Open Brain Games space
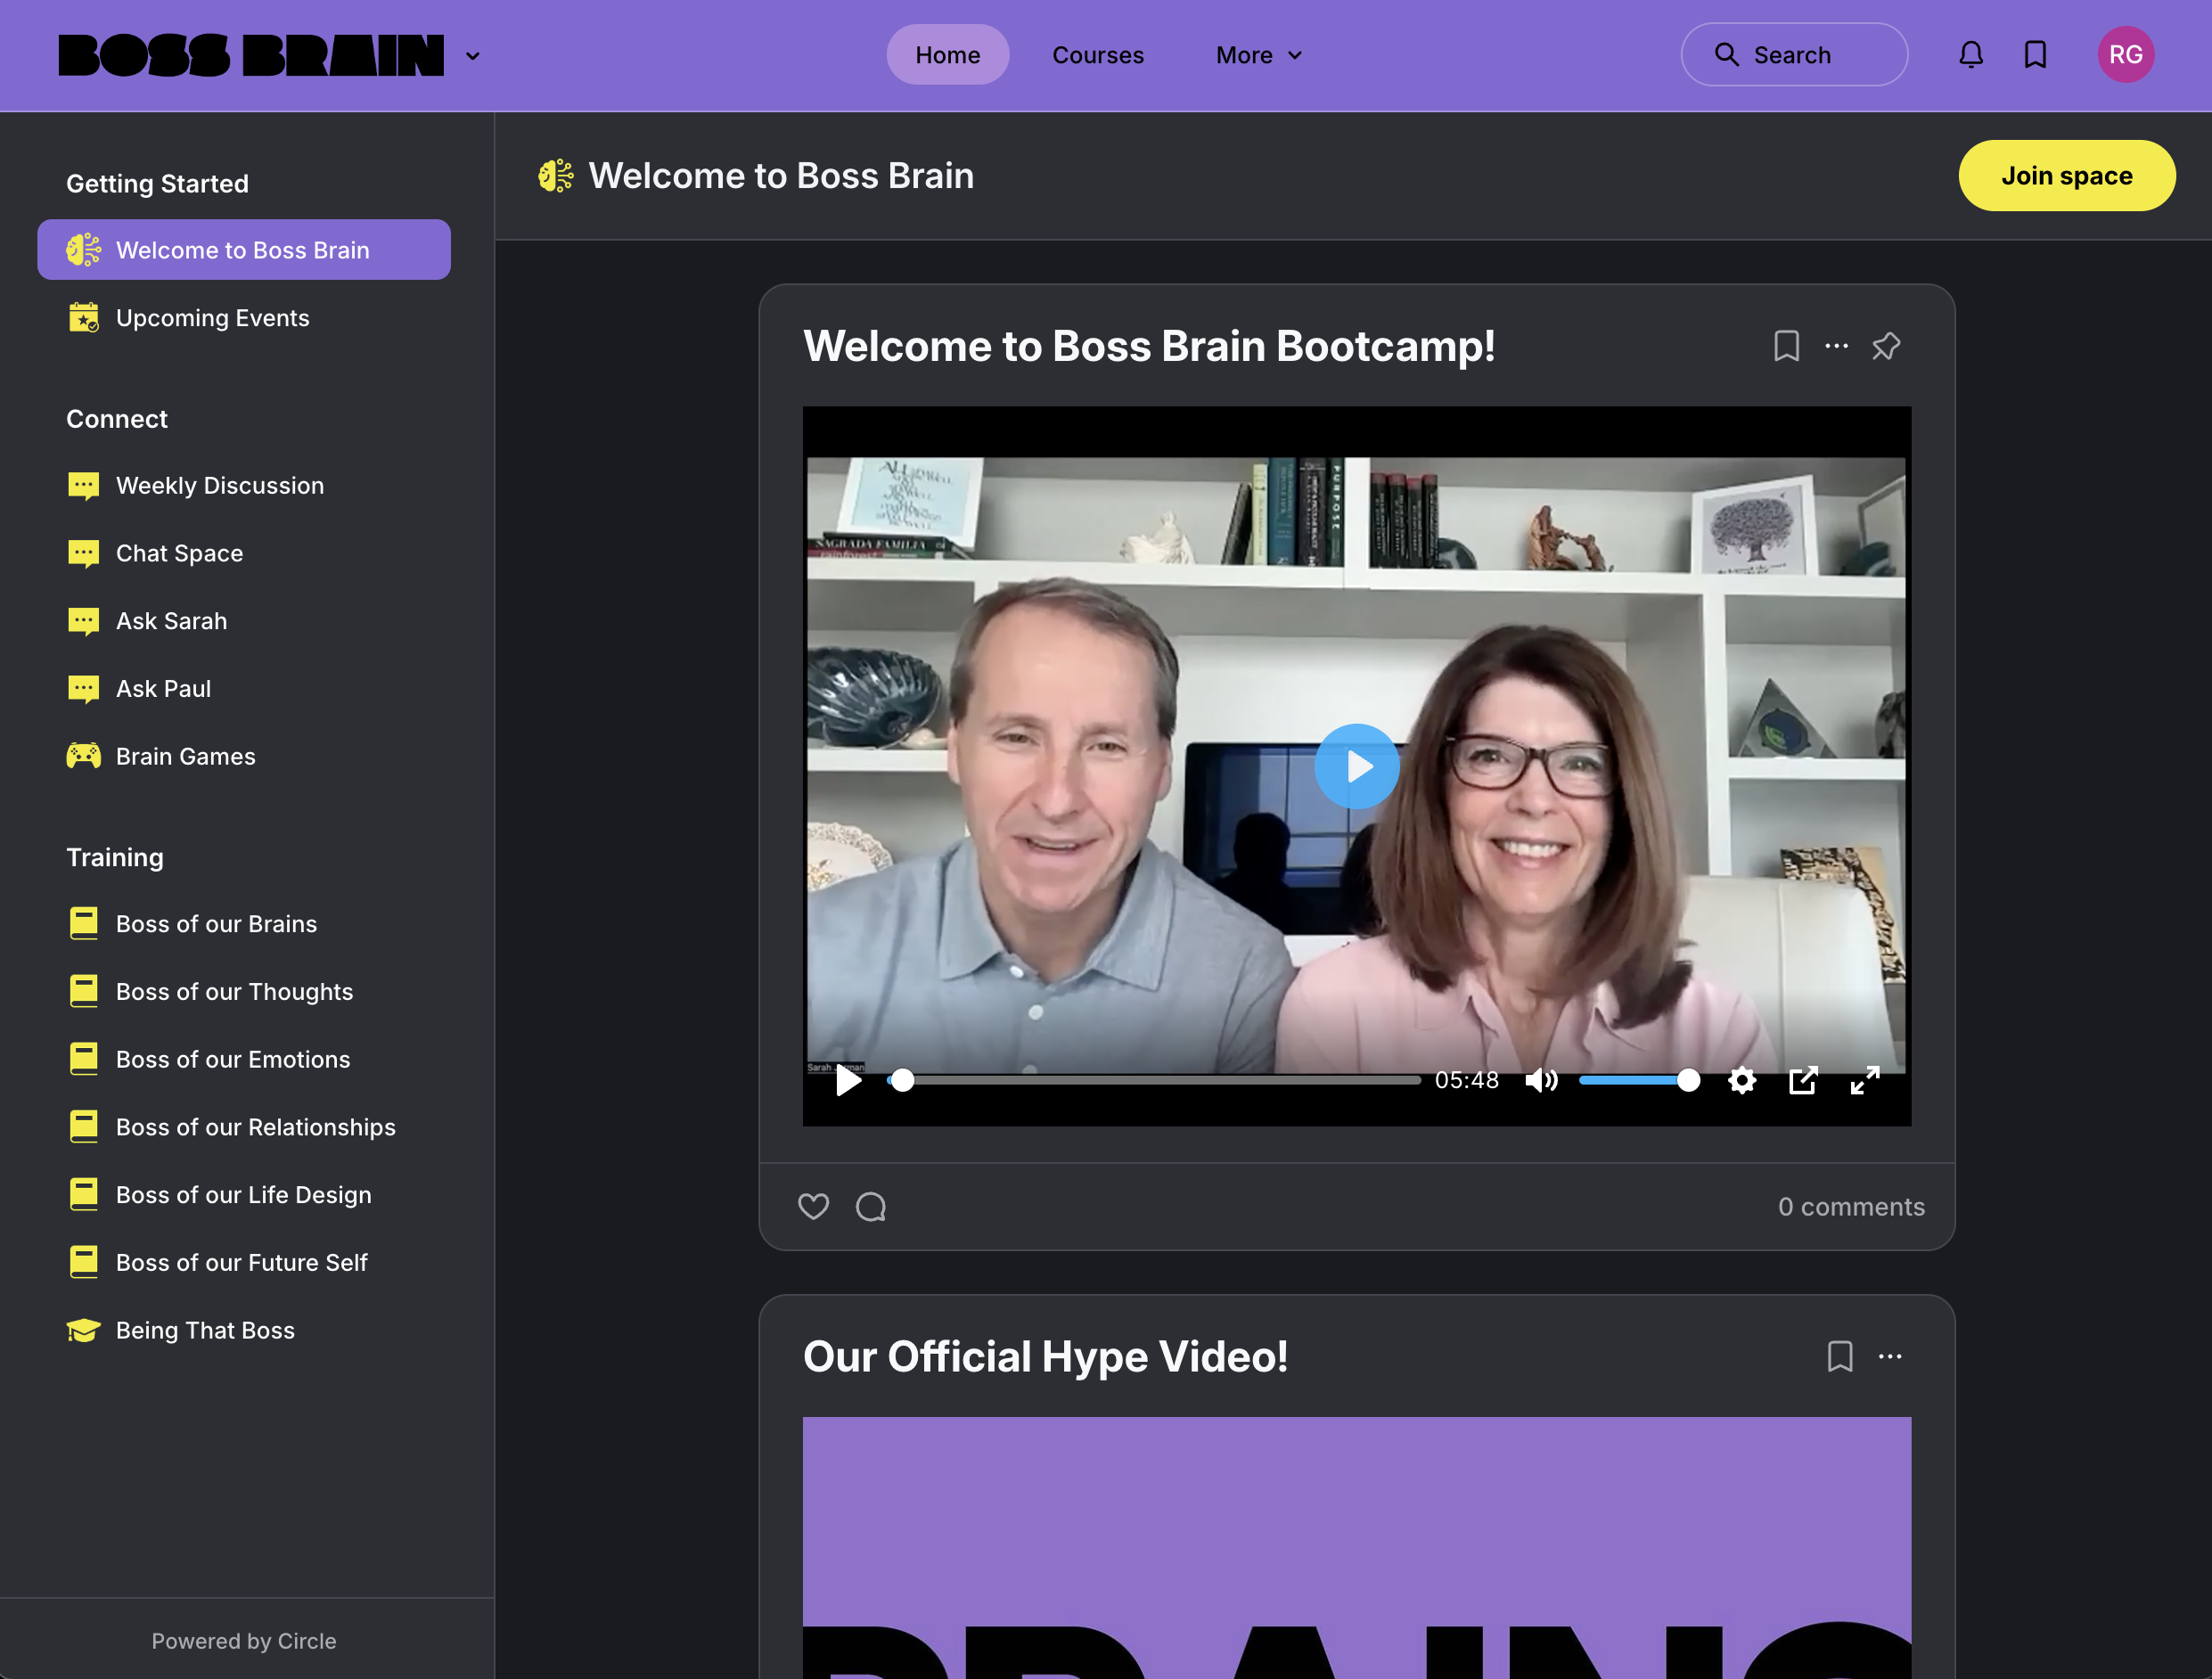Image resolution: width=2212 pixels, height=1679 pixels. click(x=185, y=756)
